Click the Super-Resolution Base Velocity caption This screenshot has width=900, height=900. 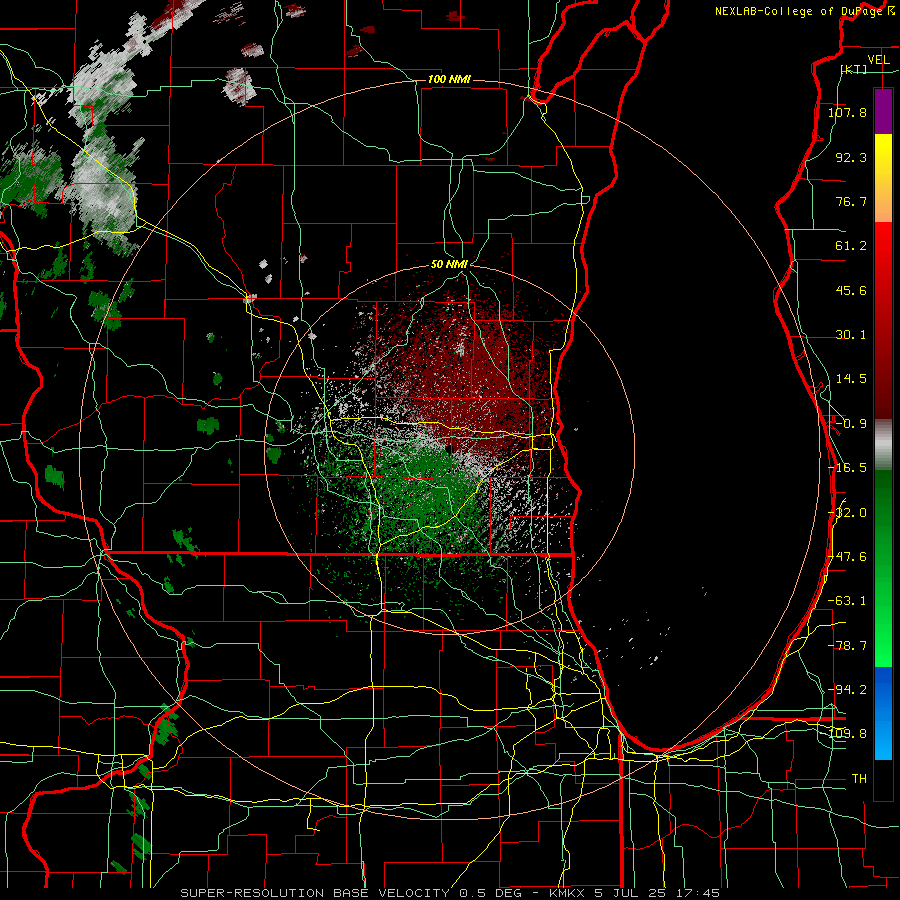[449, 893]
